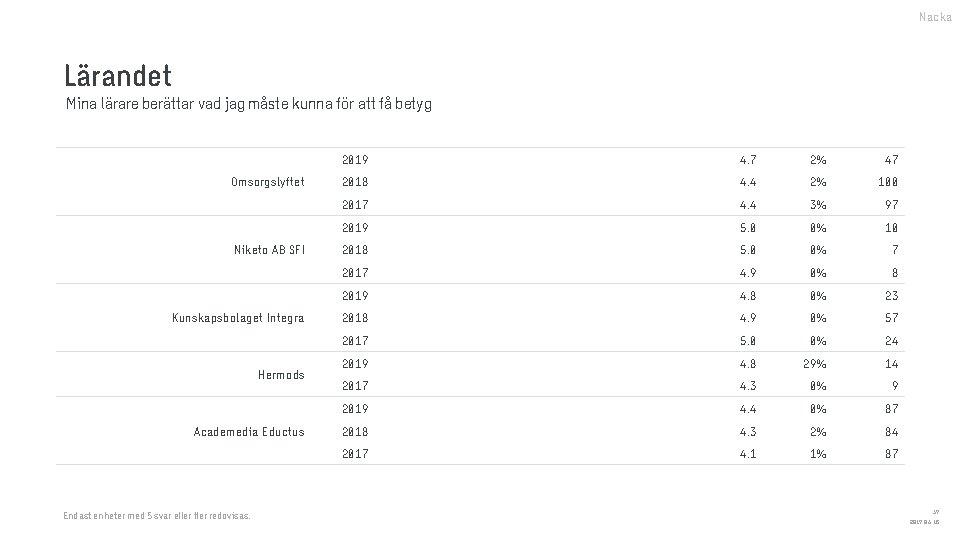Click the 4.7 score for Omsorgslyftet 2019
The width and height of the screenshot is (960, 540).
748,160
